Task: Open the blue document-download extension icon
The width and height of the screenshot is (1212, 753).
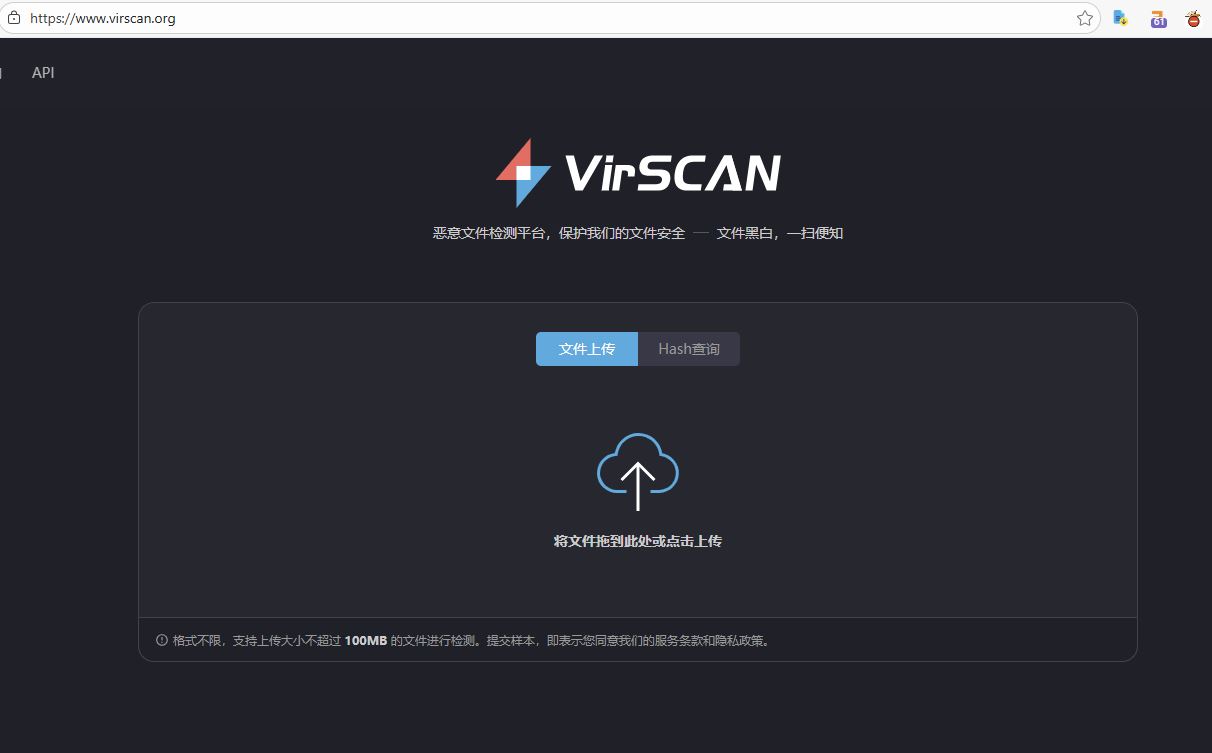Action: click(x=1120, y=17)
